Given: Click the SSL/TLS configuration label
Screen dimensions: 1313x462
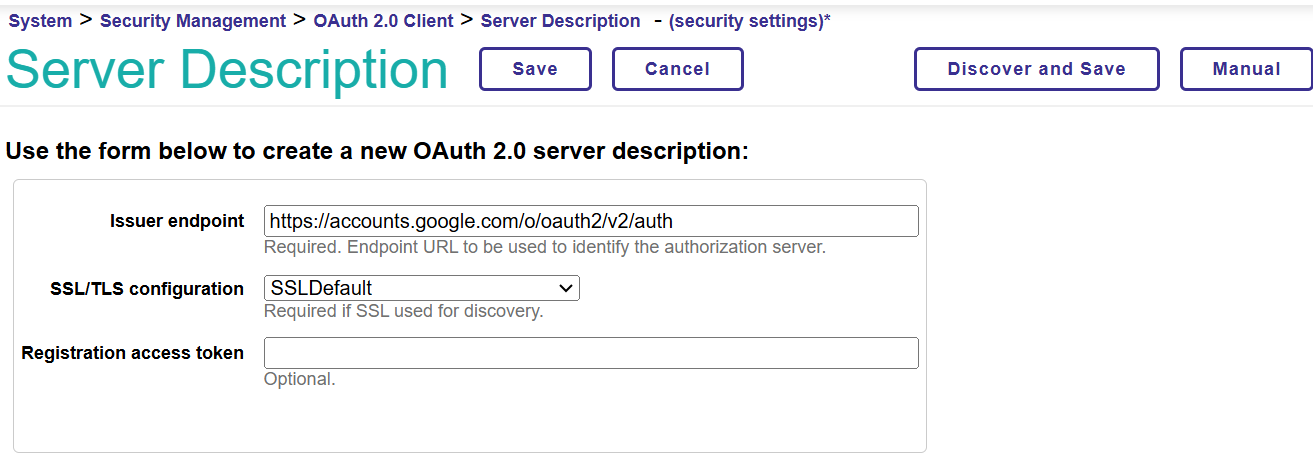Looking at the screenshot, I should tap(146, 289).
